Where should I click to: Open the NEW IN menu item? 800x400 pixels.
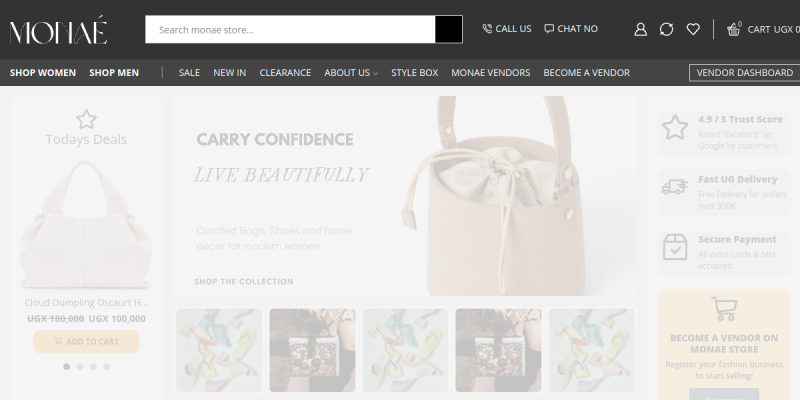pos(230,72)
